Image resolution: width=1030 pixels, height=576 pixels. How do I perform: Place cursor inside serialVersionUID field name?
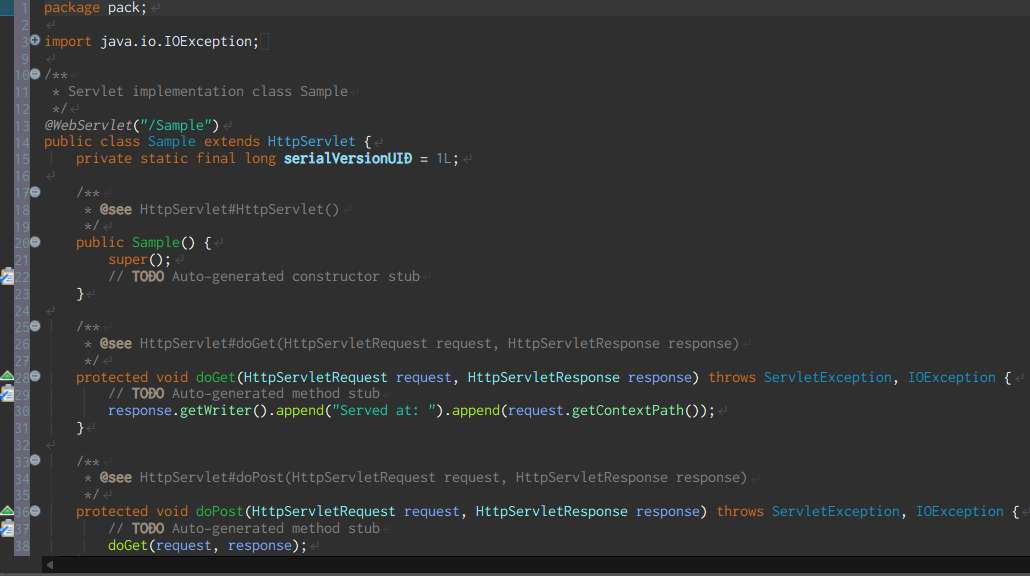tap(347, 158)
